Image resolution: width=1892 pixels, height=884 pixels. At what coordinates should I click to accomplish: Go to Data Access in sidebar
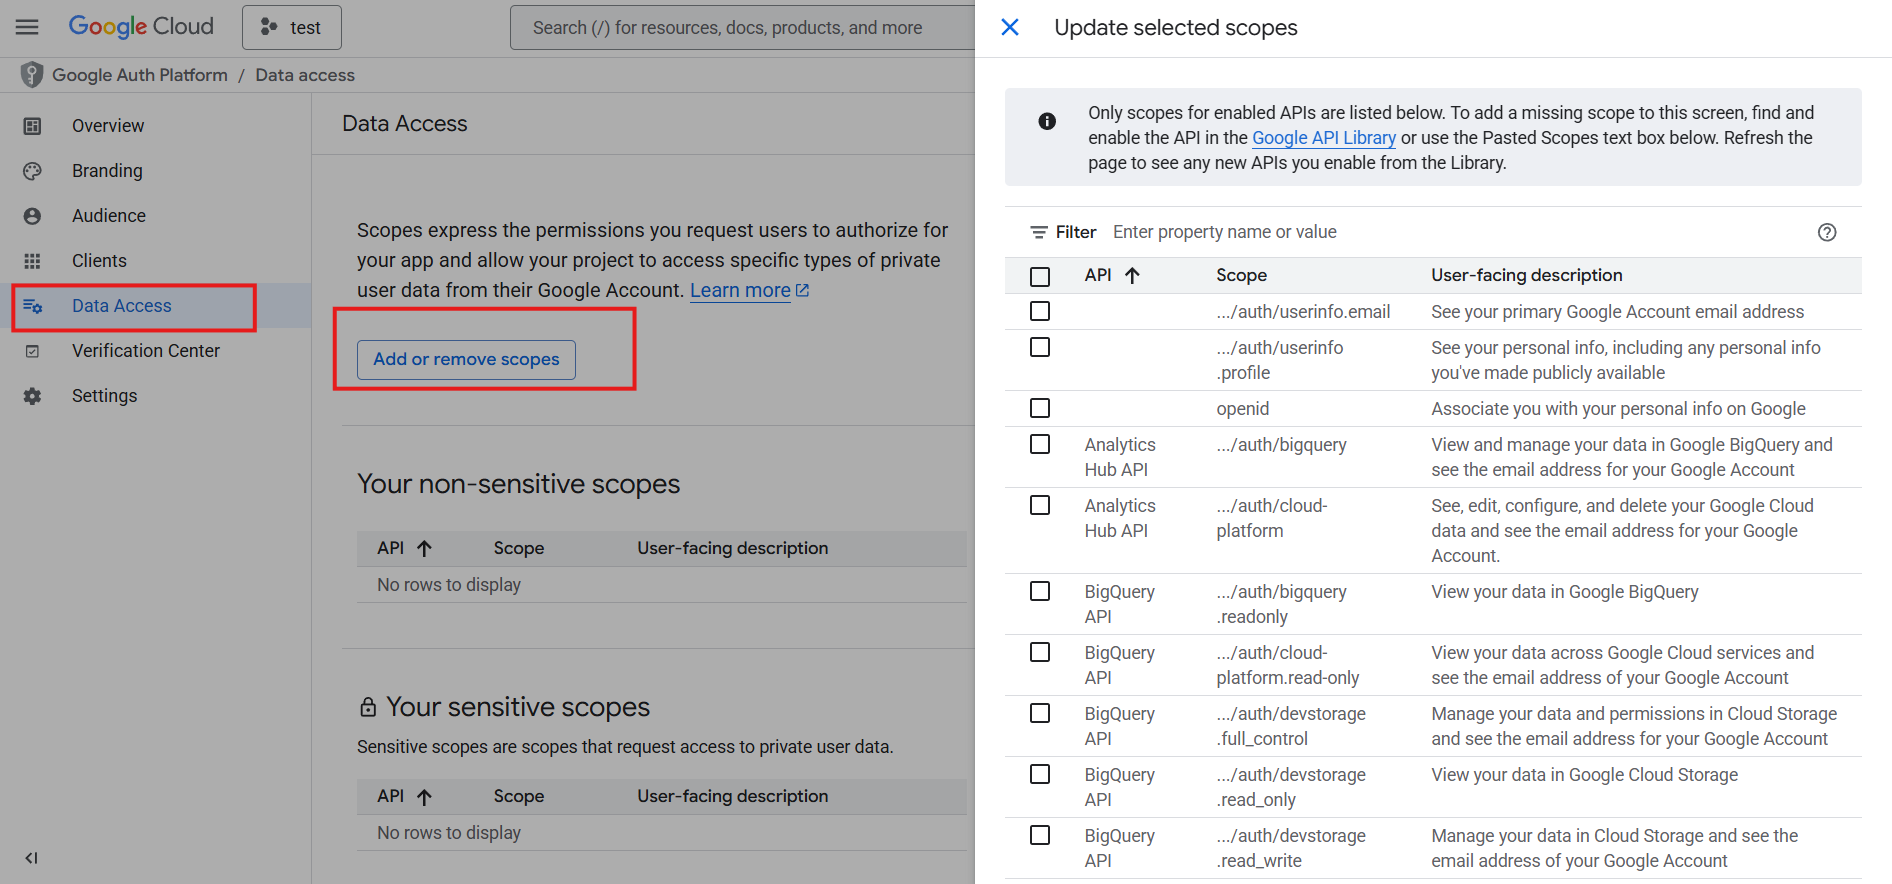coord(121,306)
